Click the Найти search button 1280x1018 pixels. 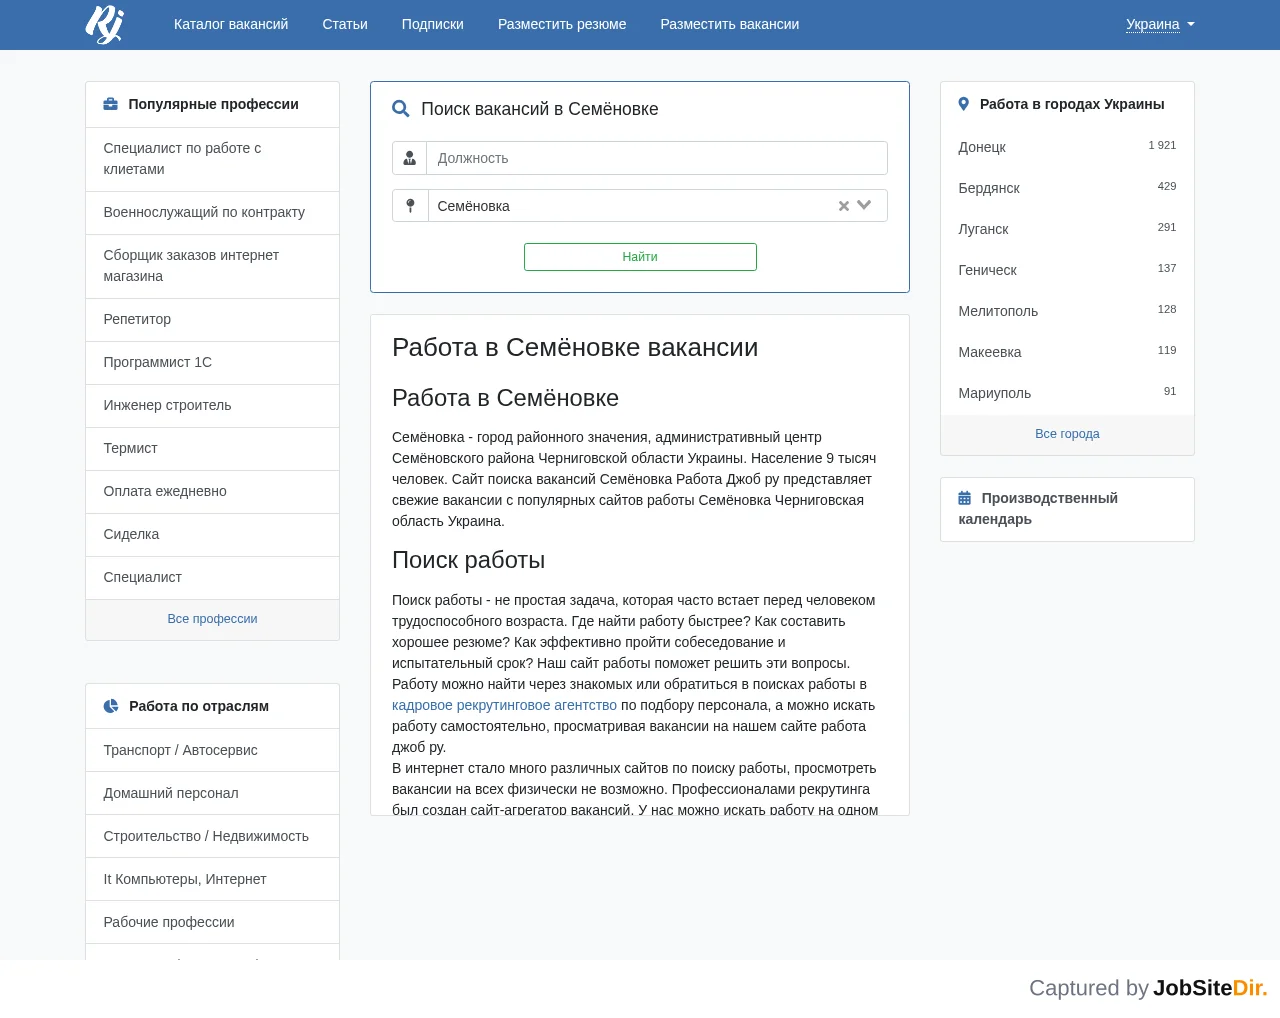tap(640, 257)
